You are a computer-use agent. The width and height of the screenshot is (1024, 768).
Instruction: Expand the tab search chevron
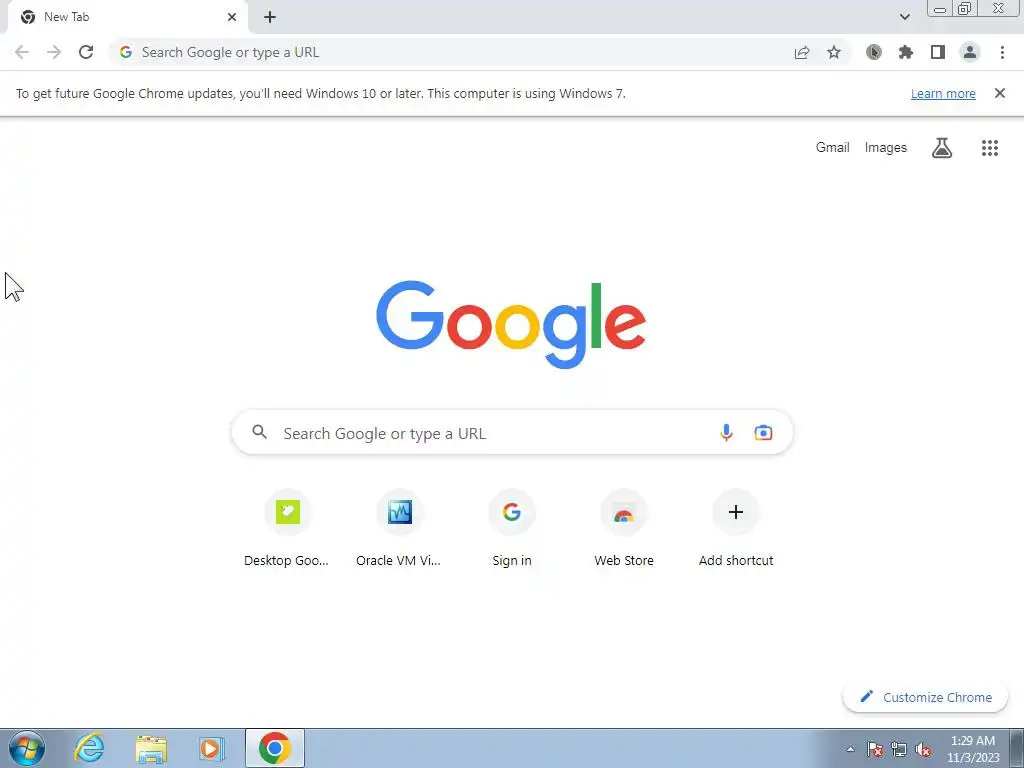904,17
